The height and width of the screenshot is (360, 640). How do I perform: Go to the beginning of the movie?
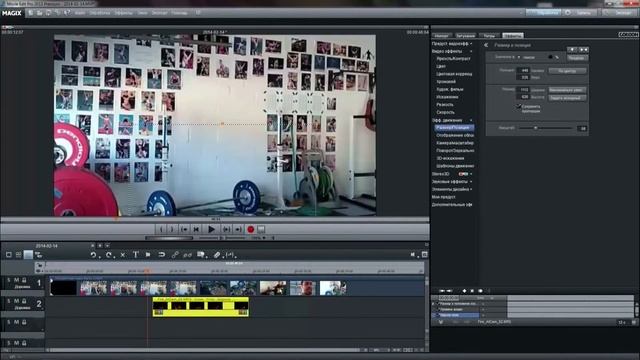coord(197,229)
